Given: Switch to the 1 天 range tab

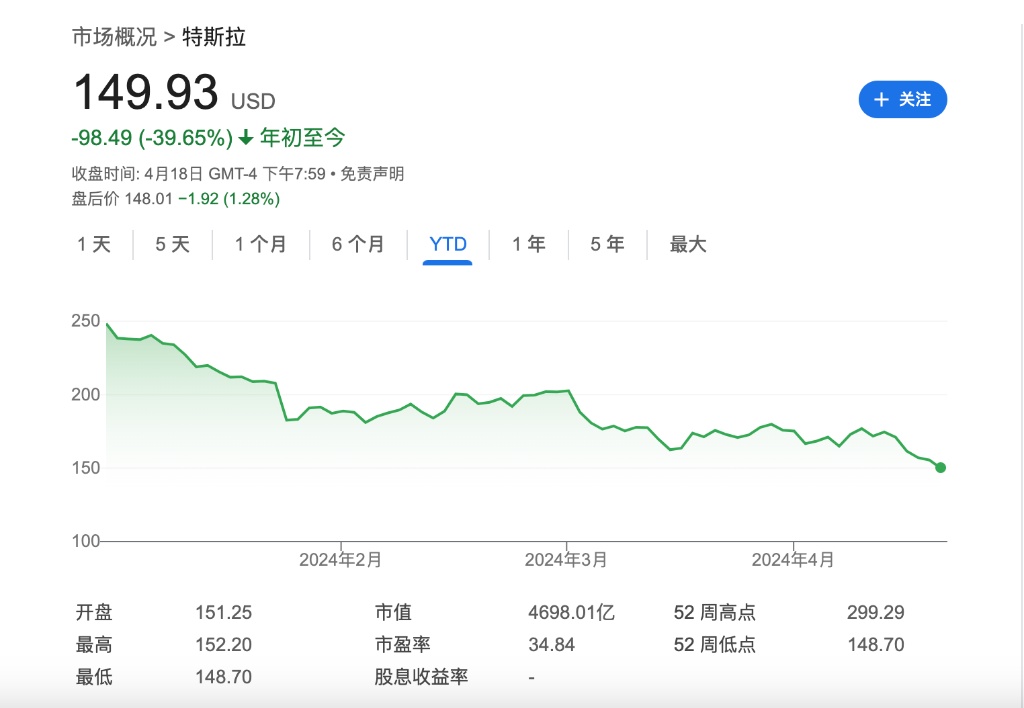Looking at the screenshot, I should click(x=94, y=245).
